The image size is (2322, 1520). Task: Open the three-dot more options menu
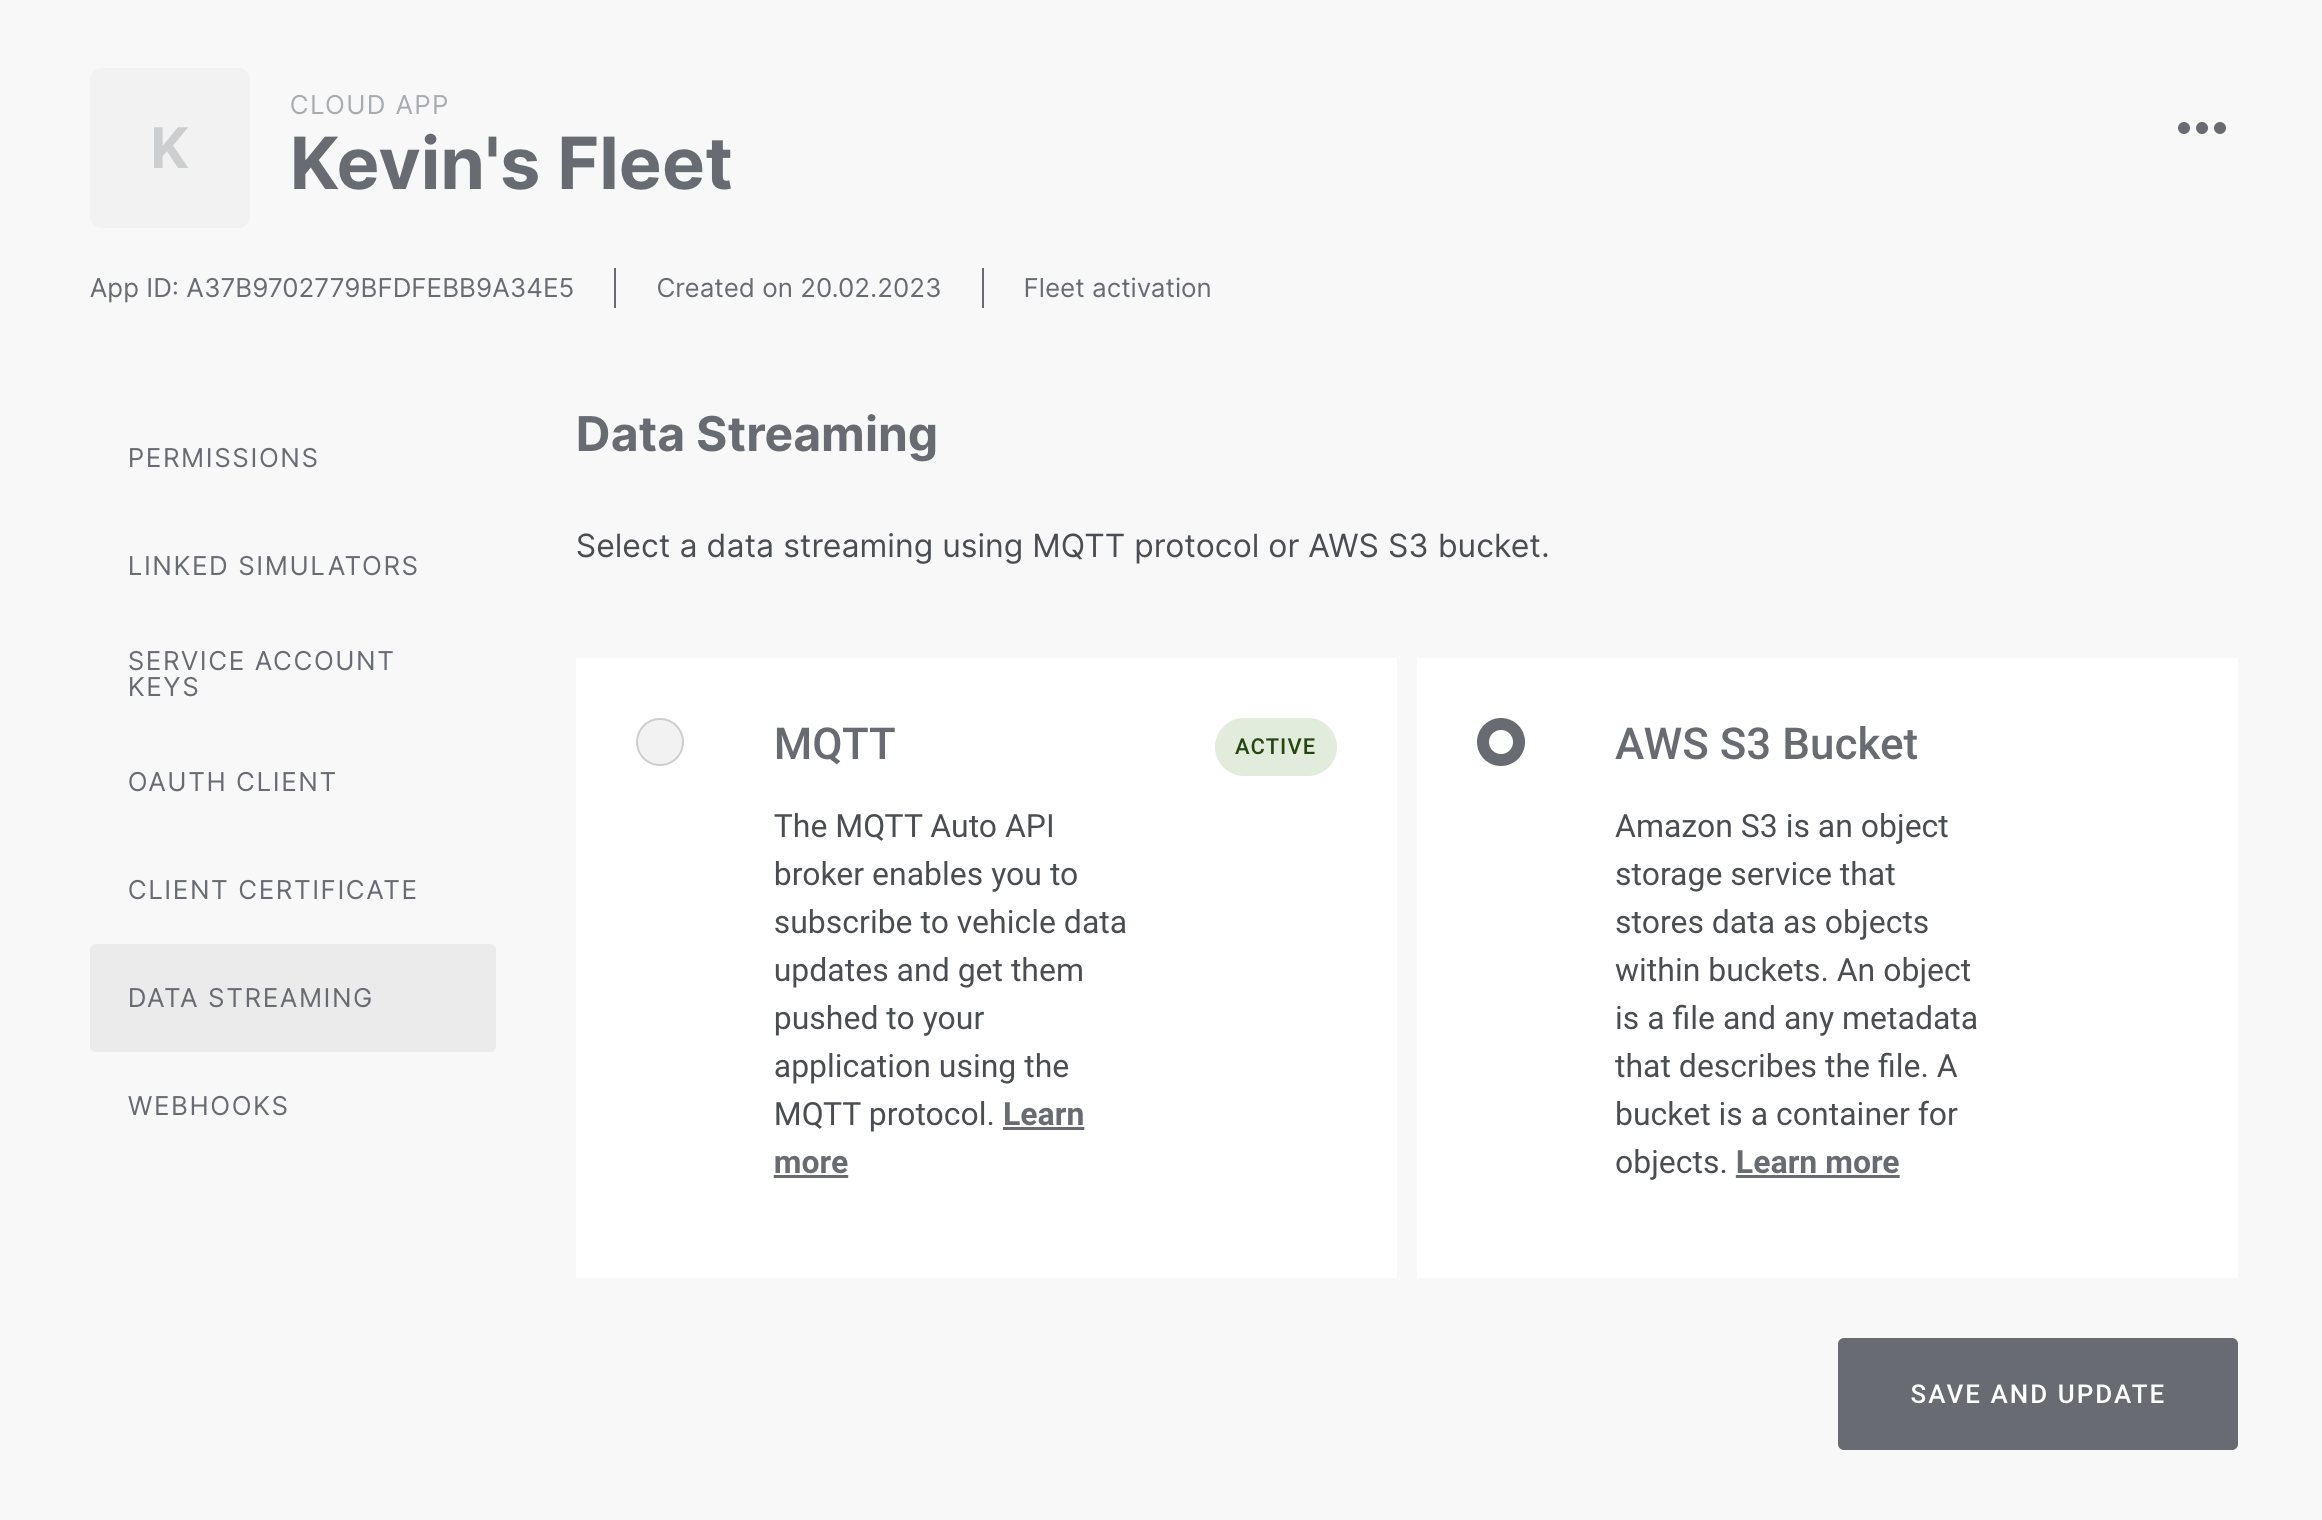[2201, 128]
